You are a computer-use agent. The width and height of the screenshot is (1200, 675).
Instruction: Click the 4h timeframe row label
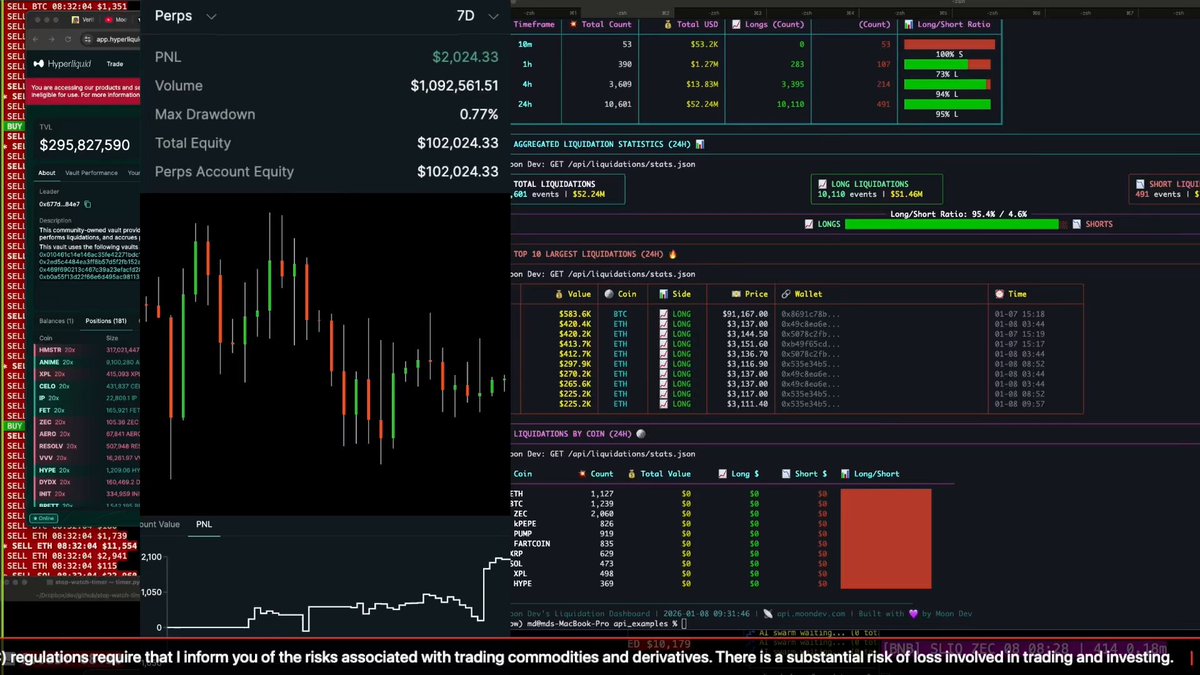(525, 85)
